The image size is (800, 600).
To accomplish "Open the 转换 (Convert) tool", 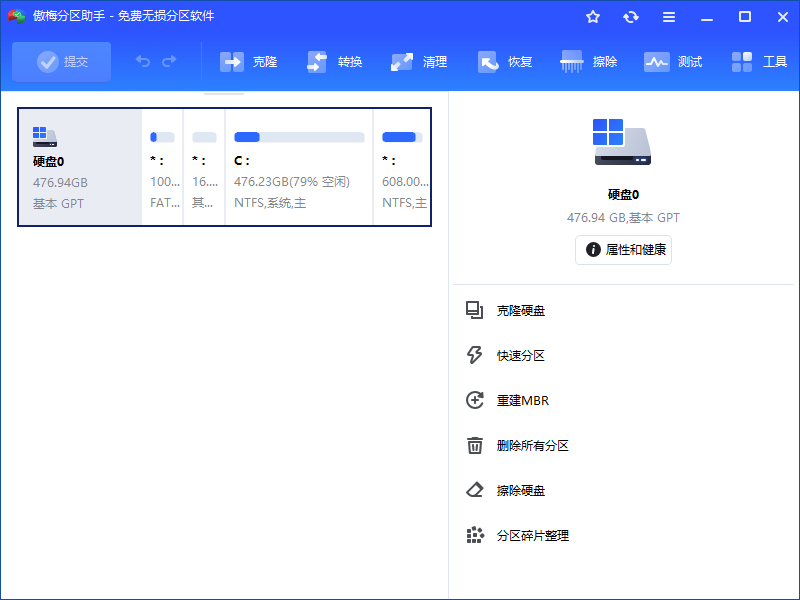I will tap(332, 61).
